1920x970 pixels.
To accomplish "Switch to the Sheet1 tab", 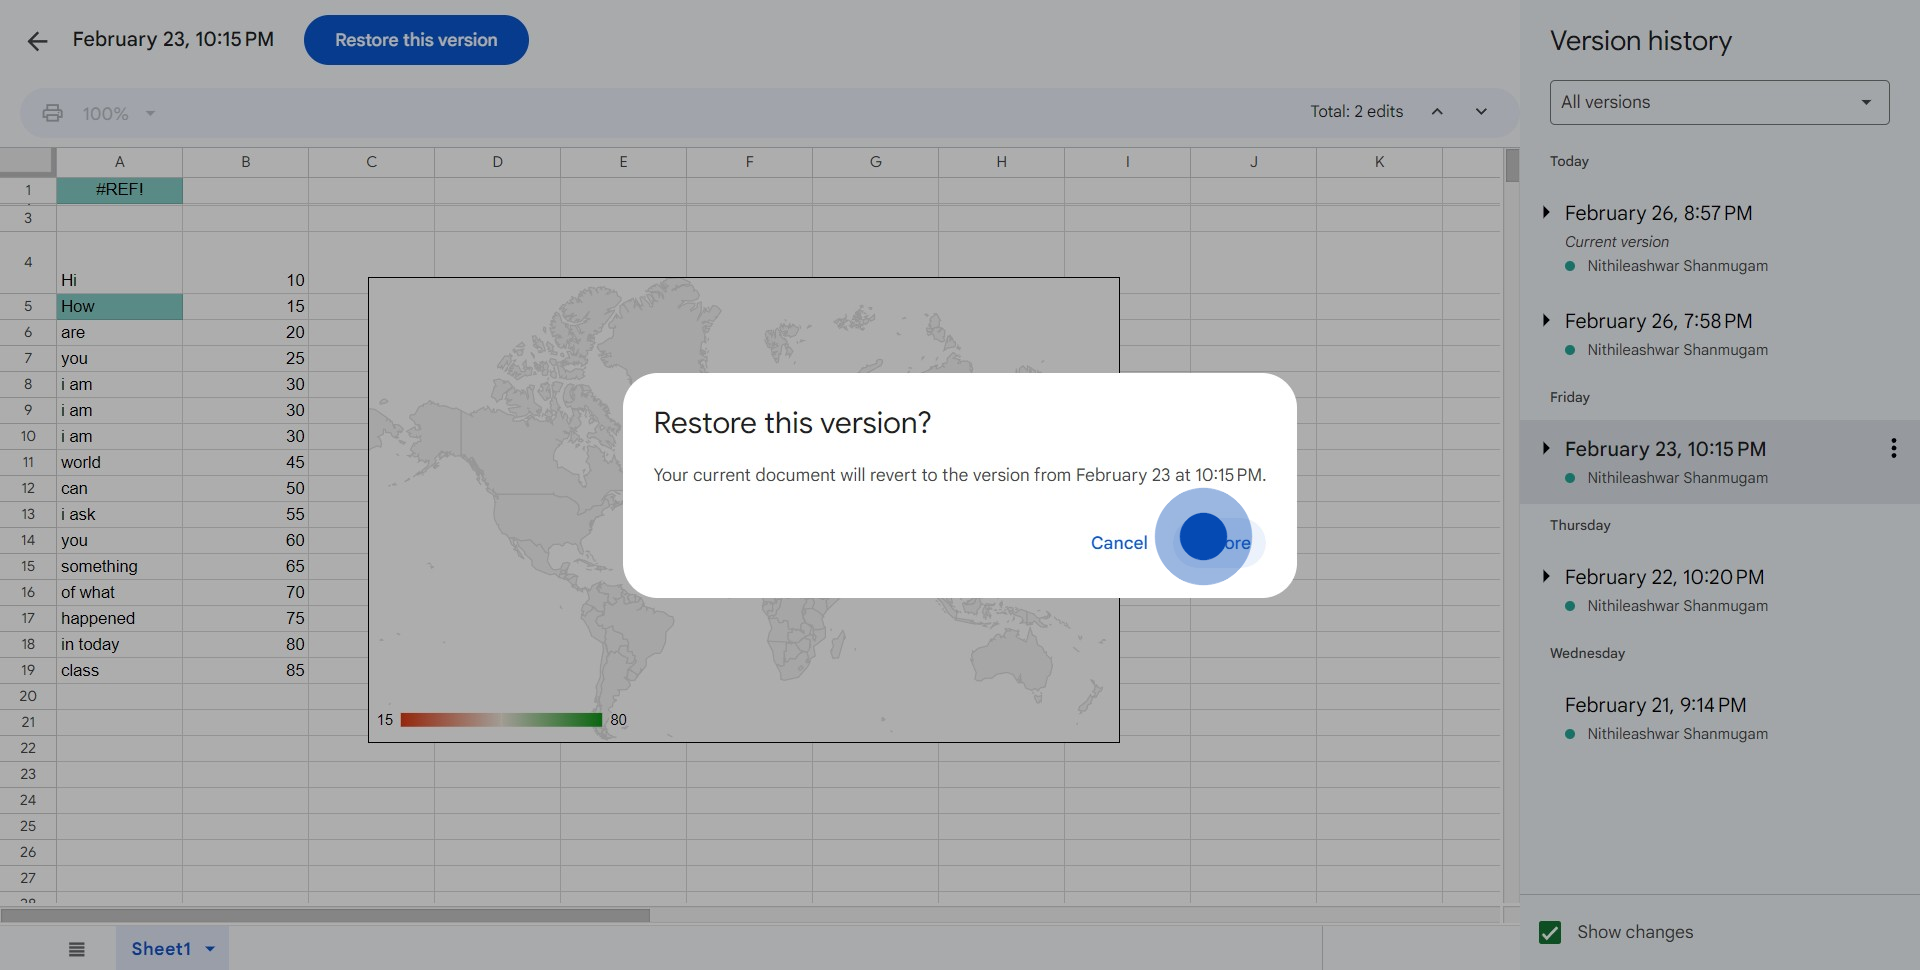I will [x=160, y=949].
